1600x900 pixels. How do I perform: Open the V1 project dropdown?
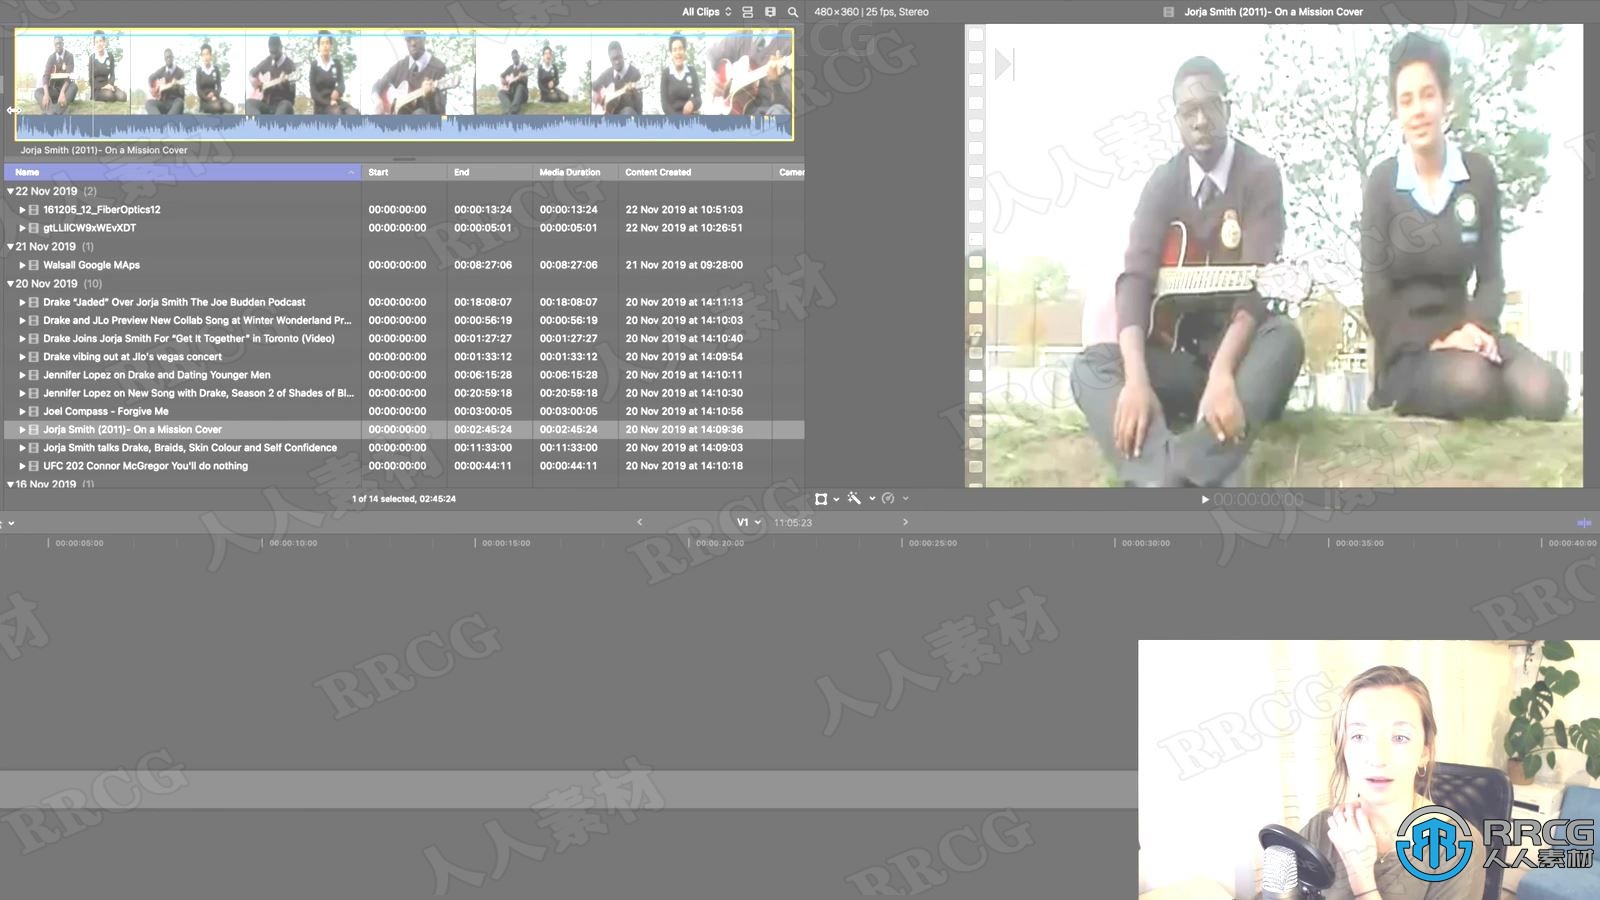pos(749,522)
